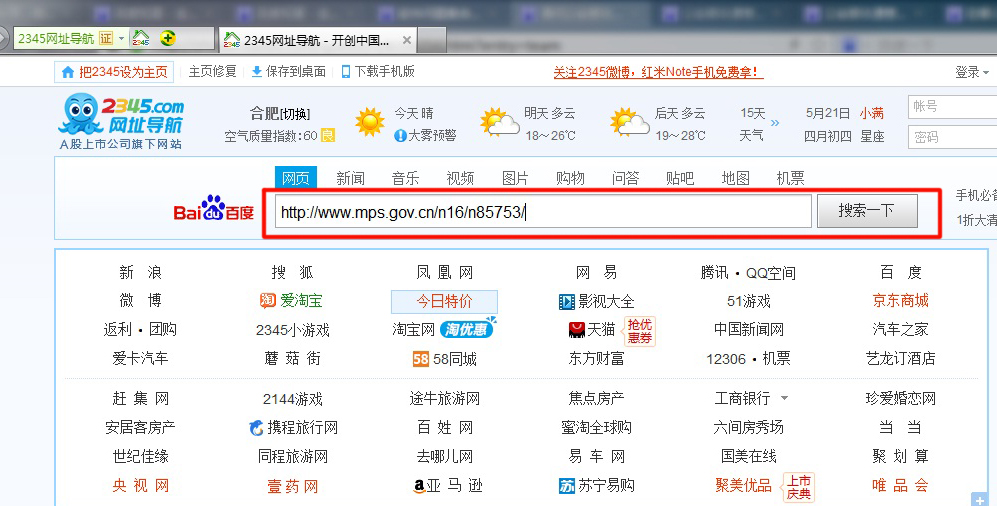
Task: Open the 途牛旅游网 link
Action: pos(444,399)
